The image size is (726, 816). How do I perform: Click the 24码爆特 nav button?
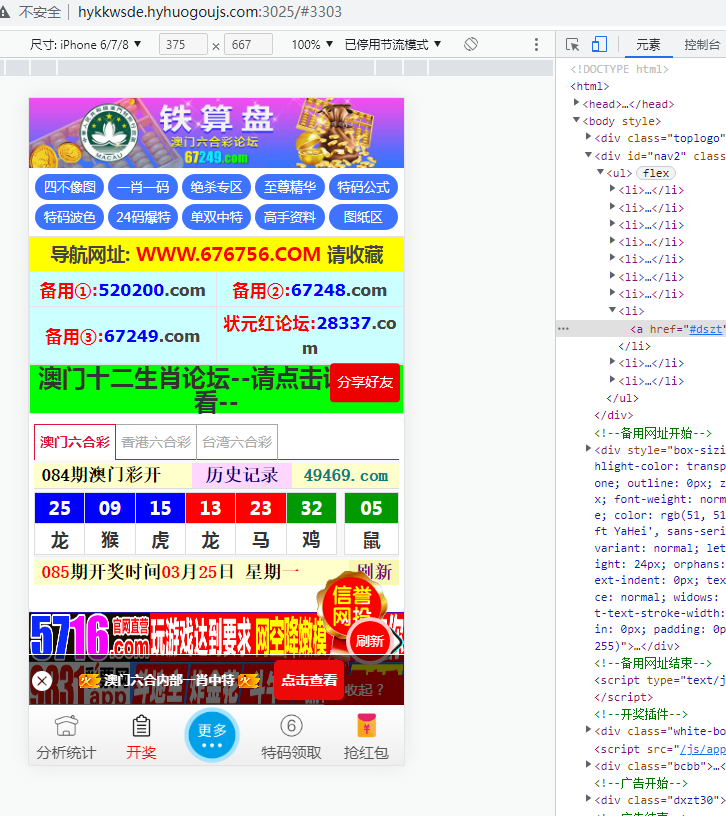point(143,217)
